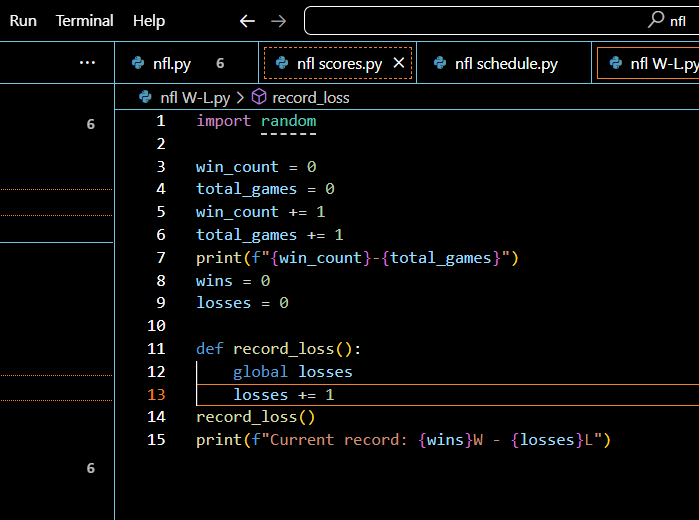Switch to the nfl schedule.py tab
This screenshot has width=699, height=520.
coord(505,64)
